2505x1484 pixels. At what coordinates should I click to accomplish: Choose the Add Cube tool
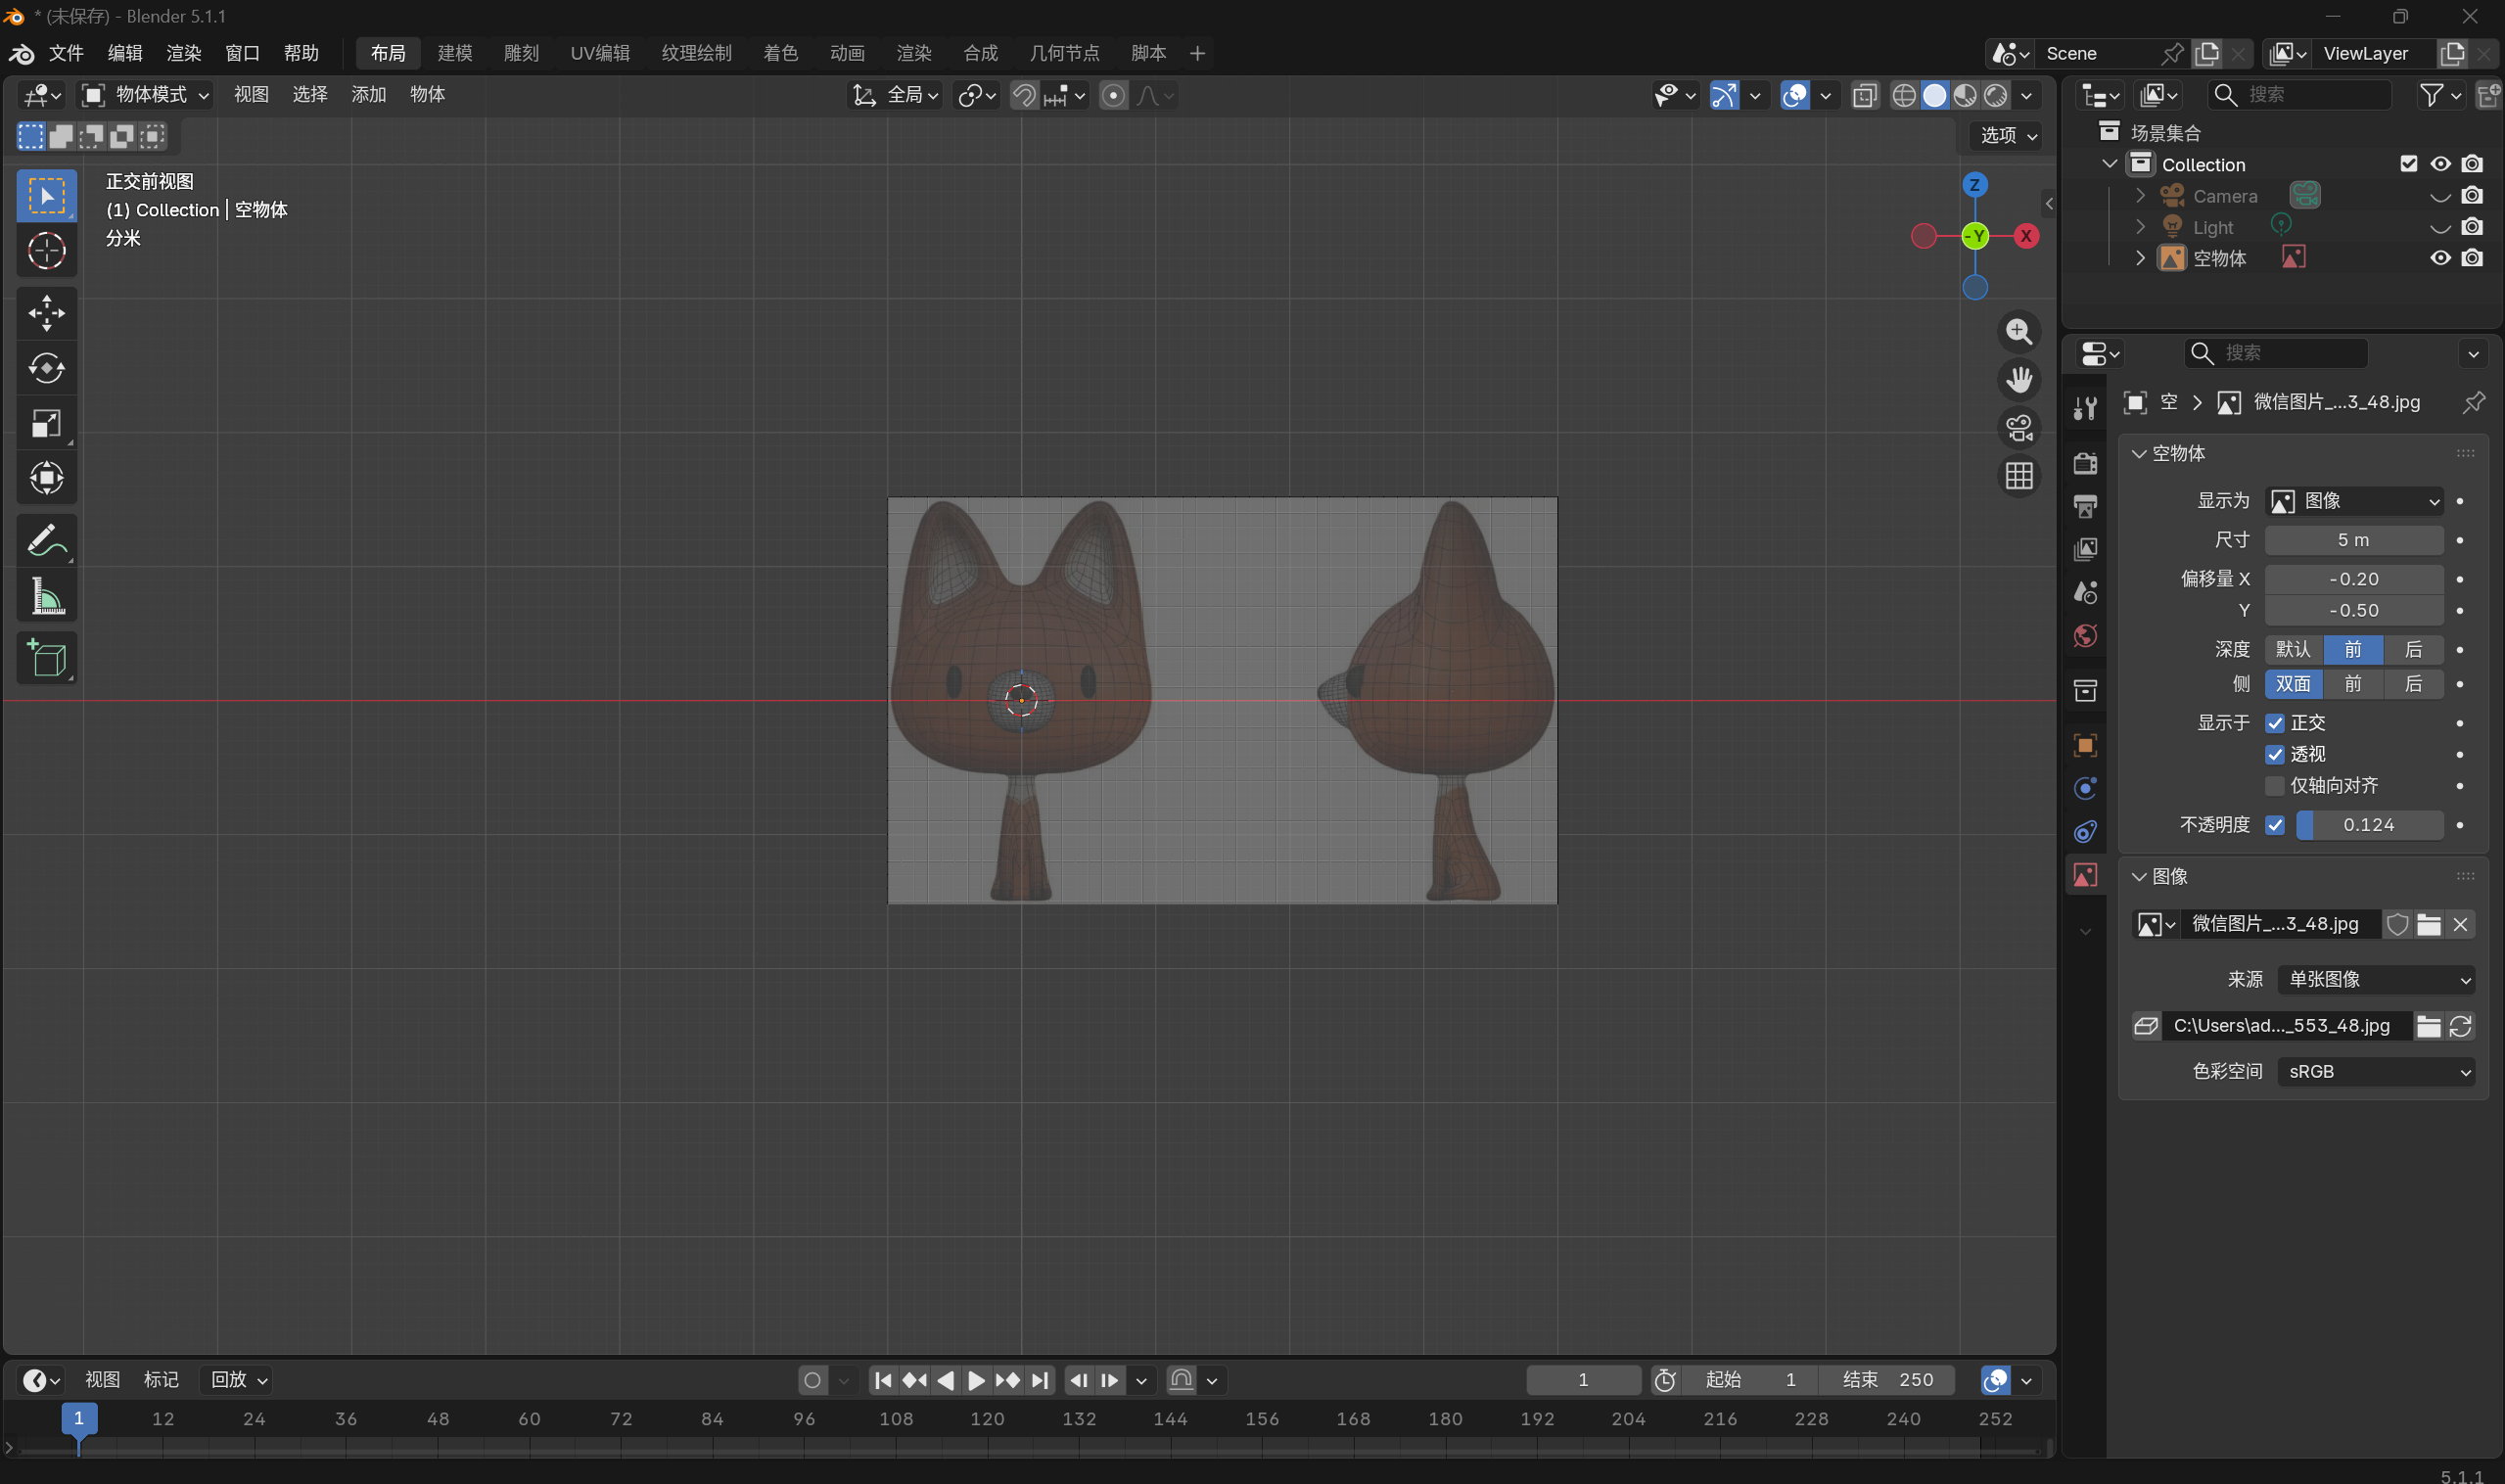click(46, 658)
